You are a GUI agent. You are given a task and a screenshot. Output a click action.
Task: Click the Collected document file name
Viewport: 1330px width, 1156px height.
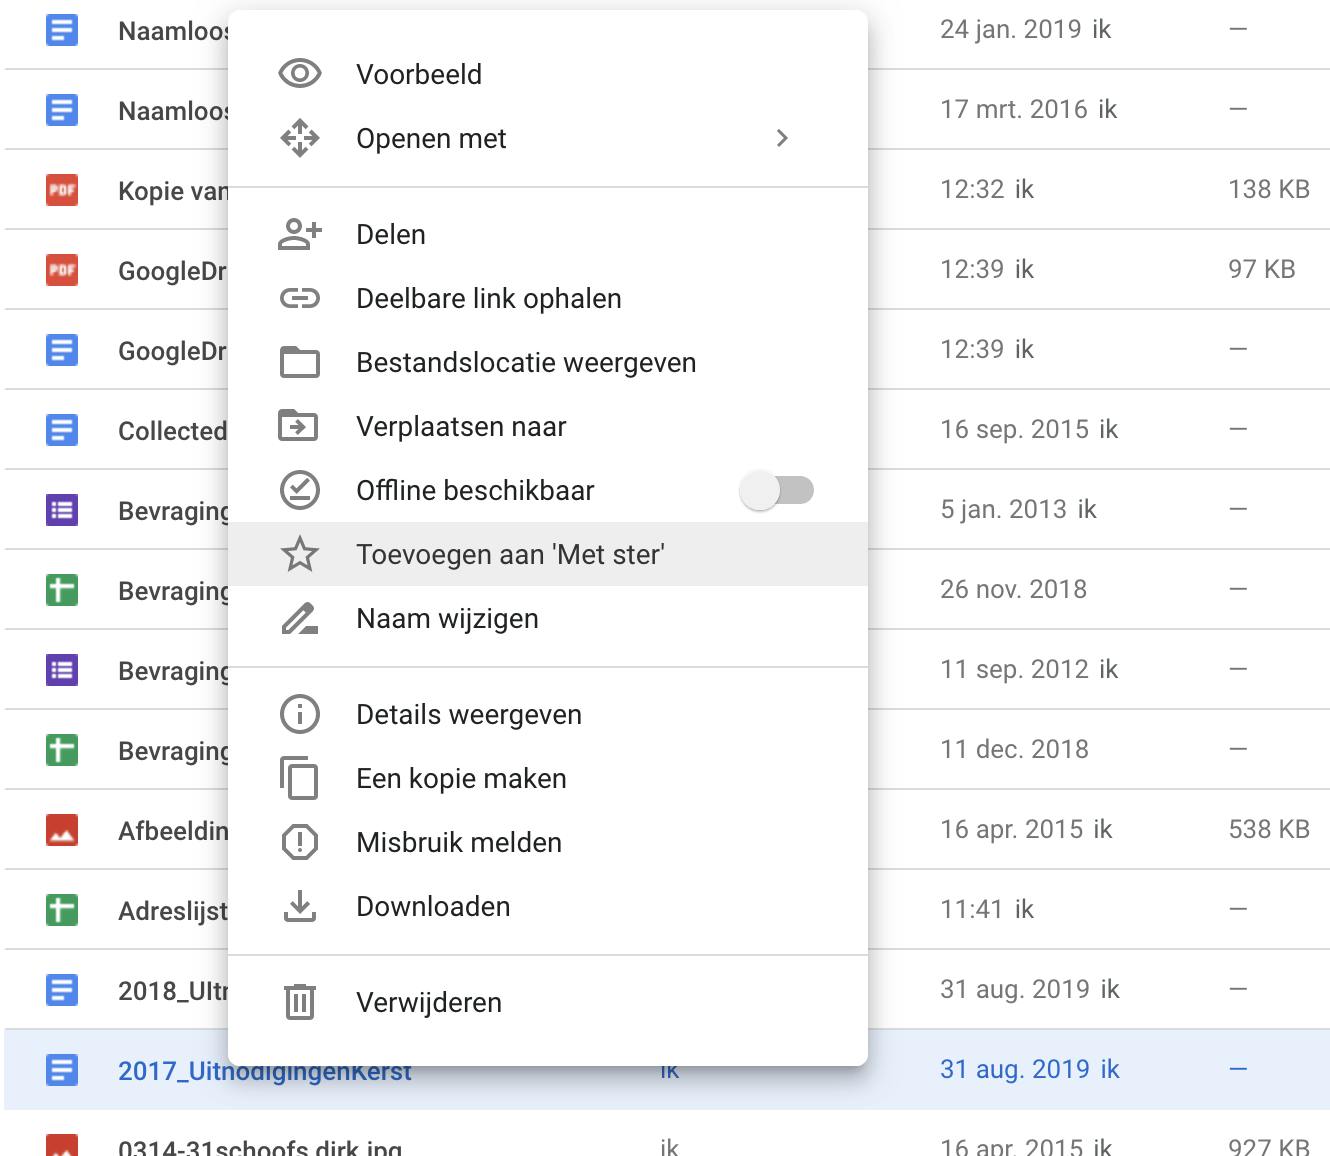(172, 430)
